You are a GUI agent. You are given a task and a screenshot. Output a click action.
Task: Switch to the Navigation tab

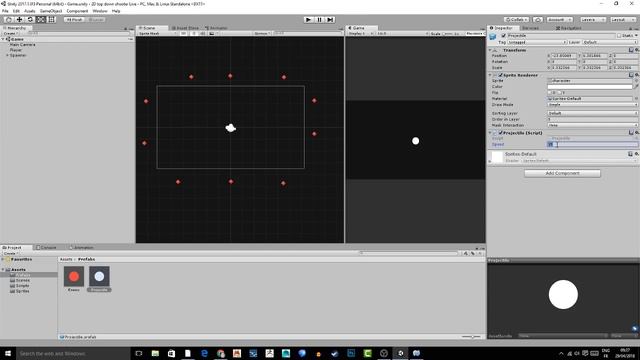coord(569,28)
